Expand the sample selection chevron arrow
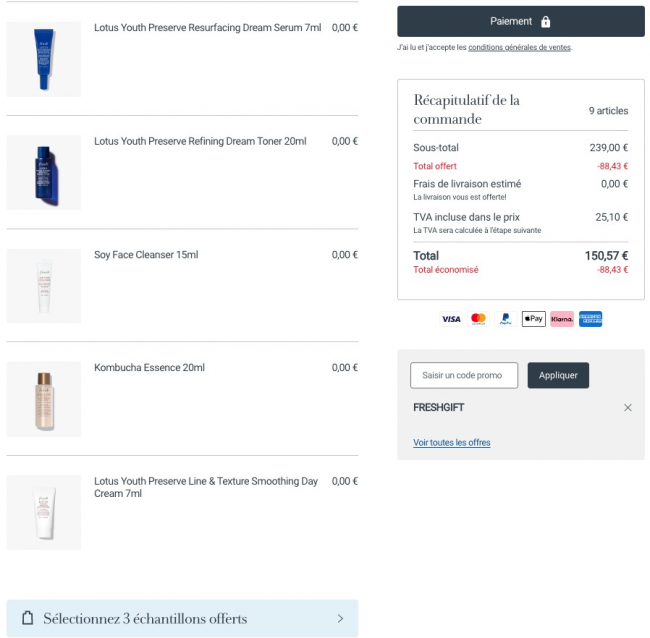Viewport: 650px width, 638px height. pyautogui.click(x=340, y=619)
